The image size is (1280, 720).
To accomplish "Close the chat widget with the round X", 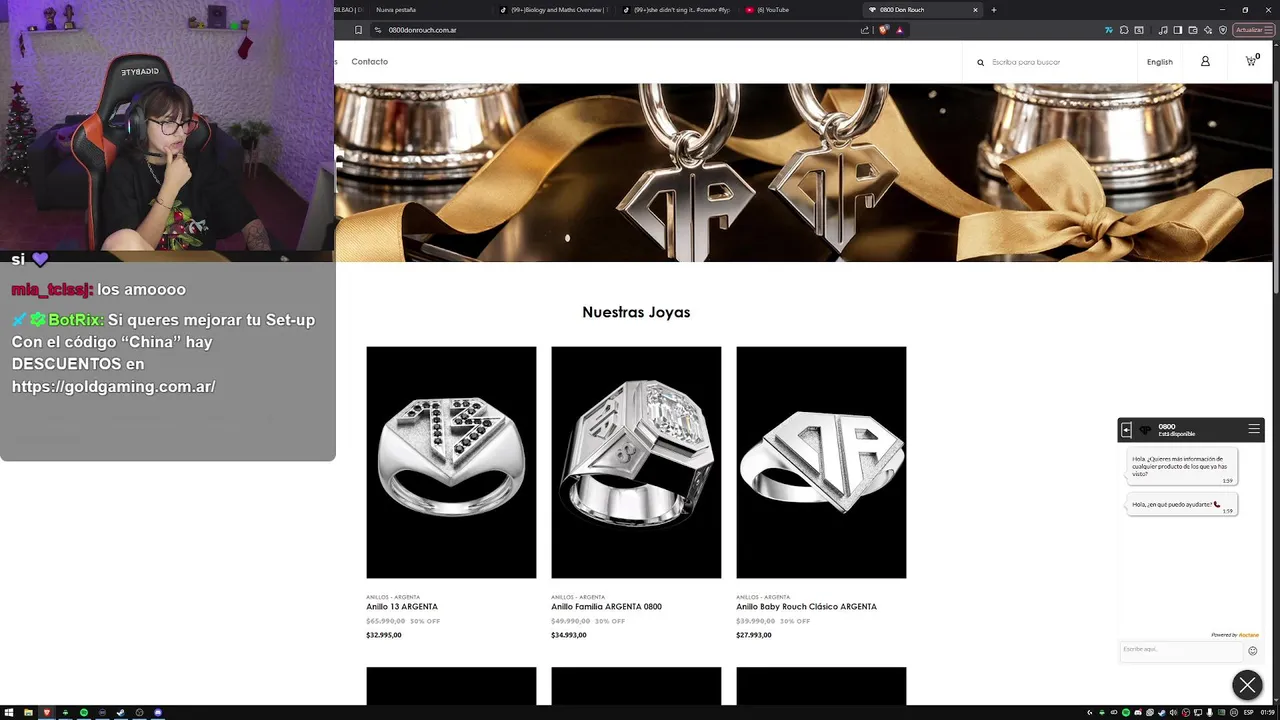I will (x=1247, y=685).
